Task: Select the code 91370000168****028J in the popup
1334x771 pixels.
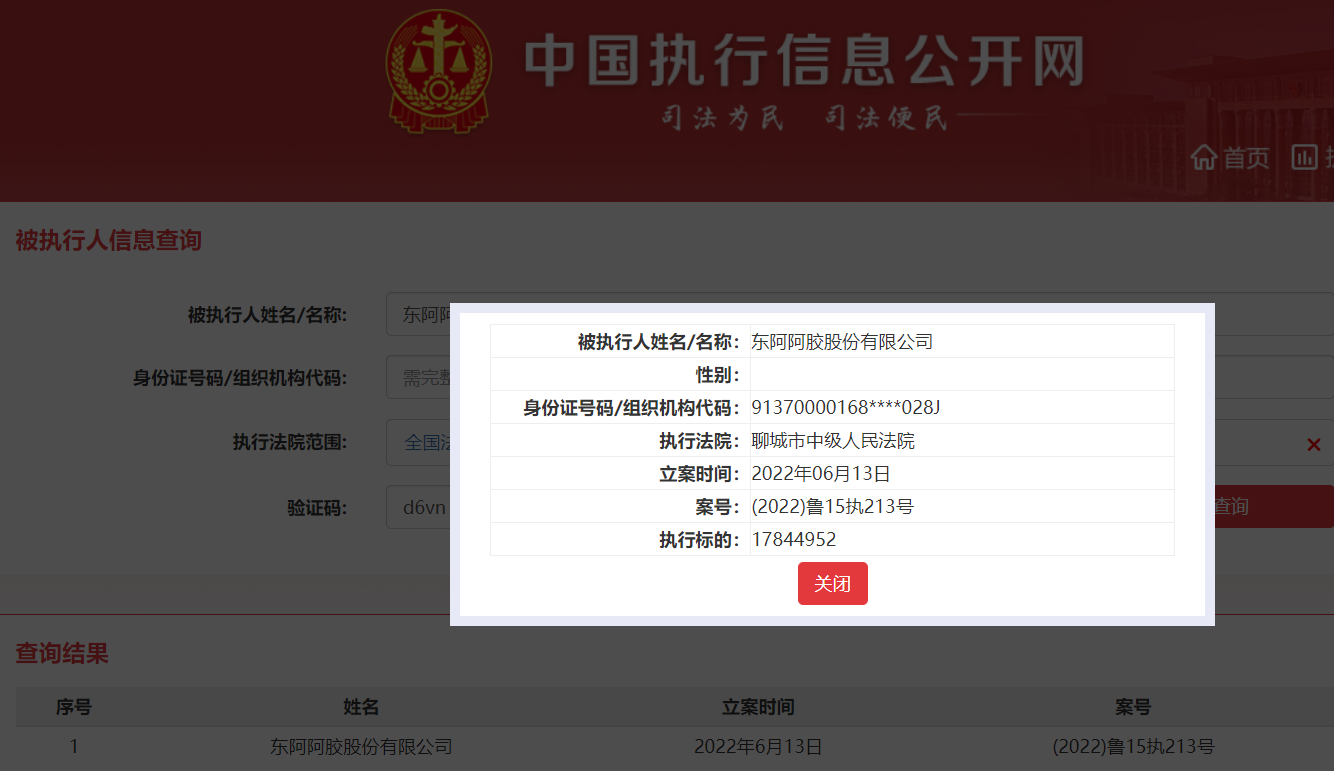Action: (846, 408)
